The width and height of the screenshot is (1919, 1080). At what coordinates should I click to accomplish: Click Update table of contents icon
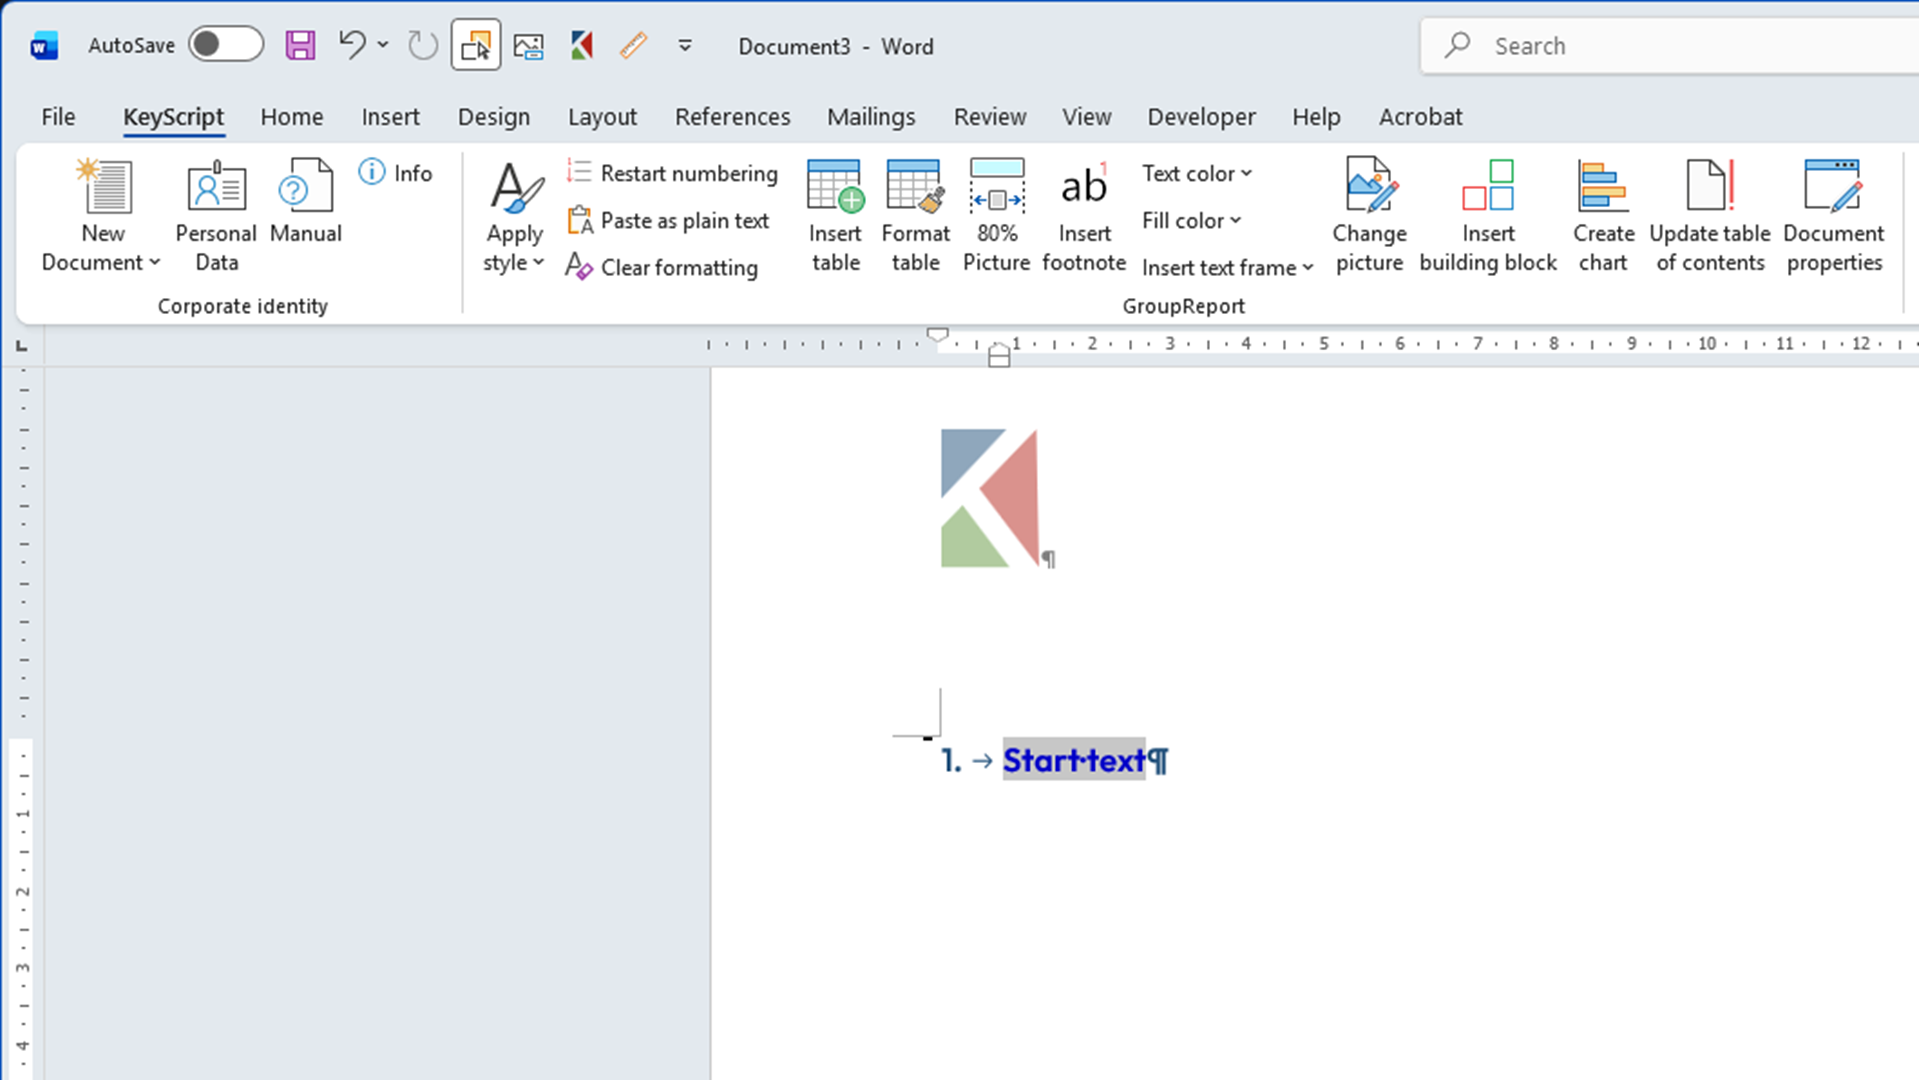pyautogui.click(x=1710, y=216)
